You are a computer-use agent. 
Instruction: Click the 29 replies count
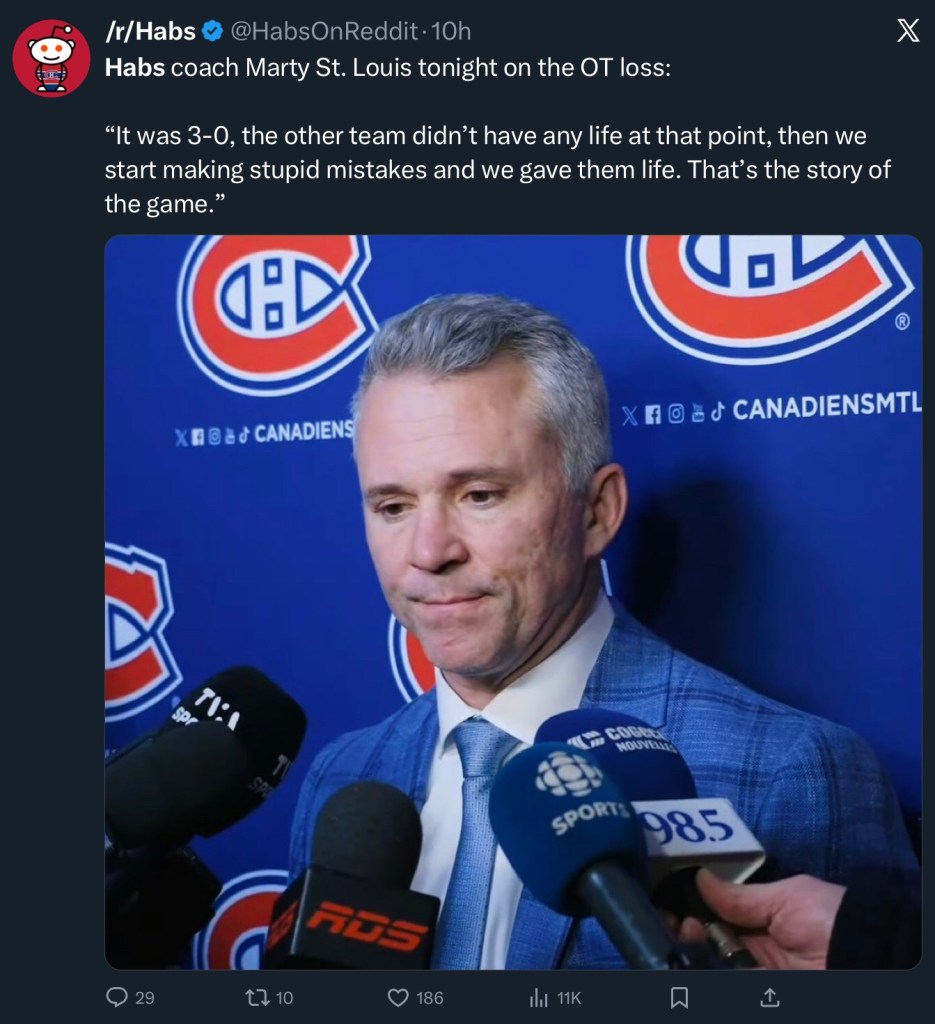144,997
